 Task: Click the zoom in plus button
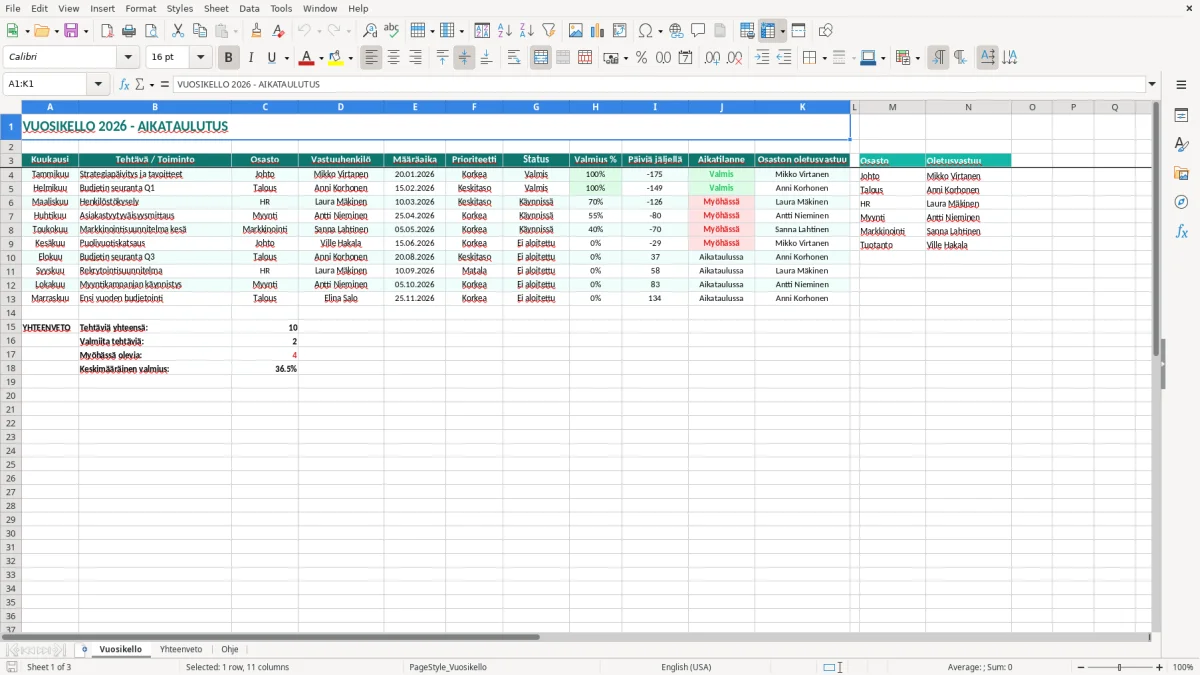point(1160,667)
